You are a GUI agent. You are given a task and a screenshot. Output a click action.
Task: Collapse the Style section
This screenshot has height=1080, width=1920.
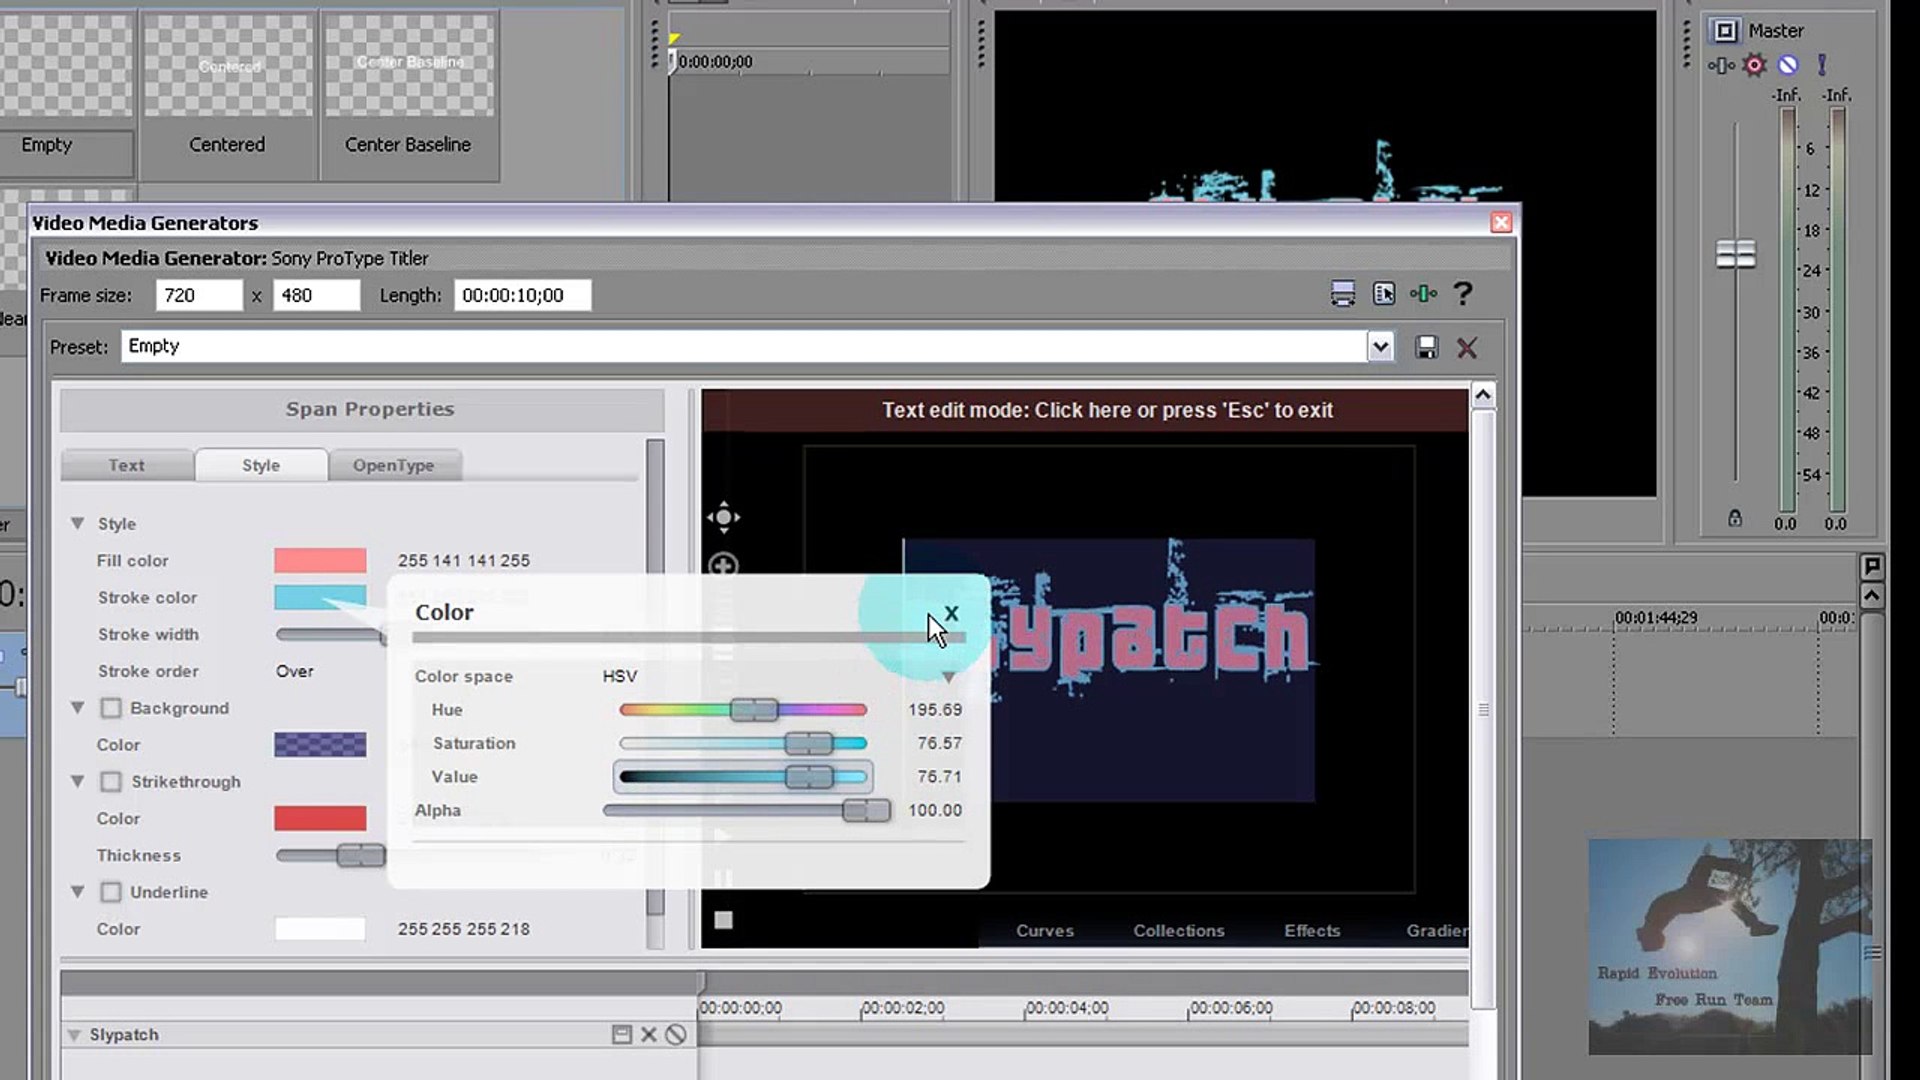coord(77,524)
